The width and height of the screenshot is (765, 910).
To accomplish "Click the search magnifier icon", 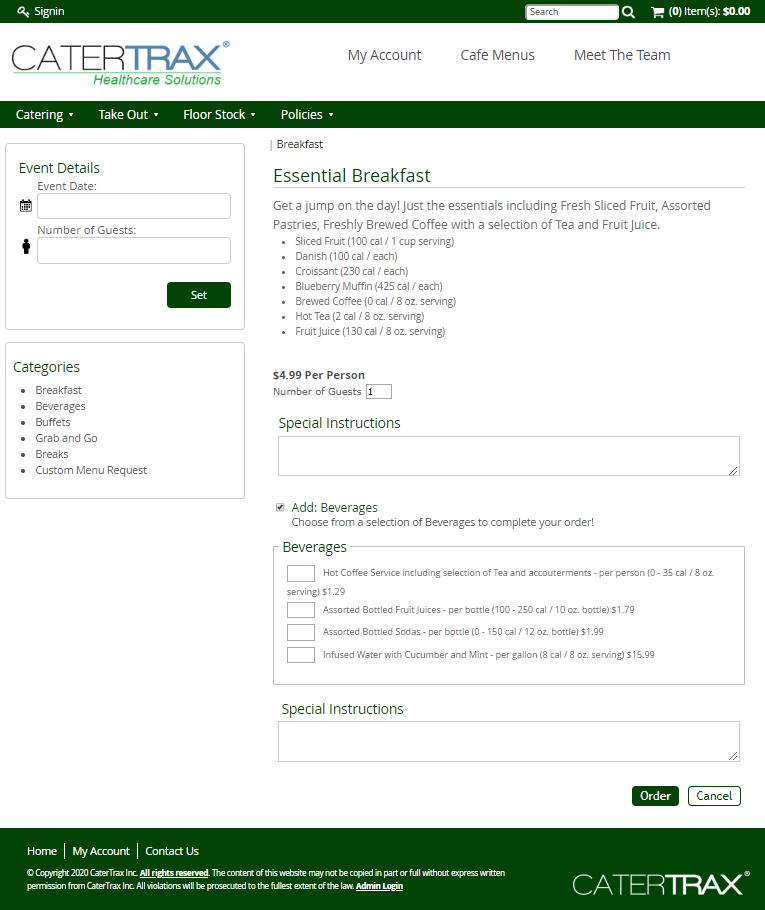I will point(628,12).
